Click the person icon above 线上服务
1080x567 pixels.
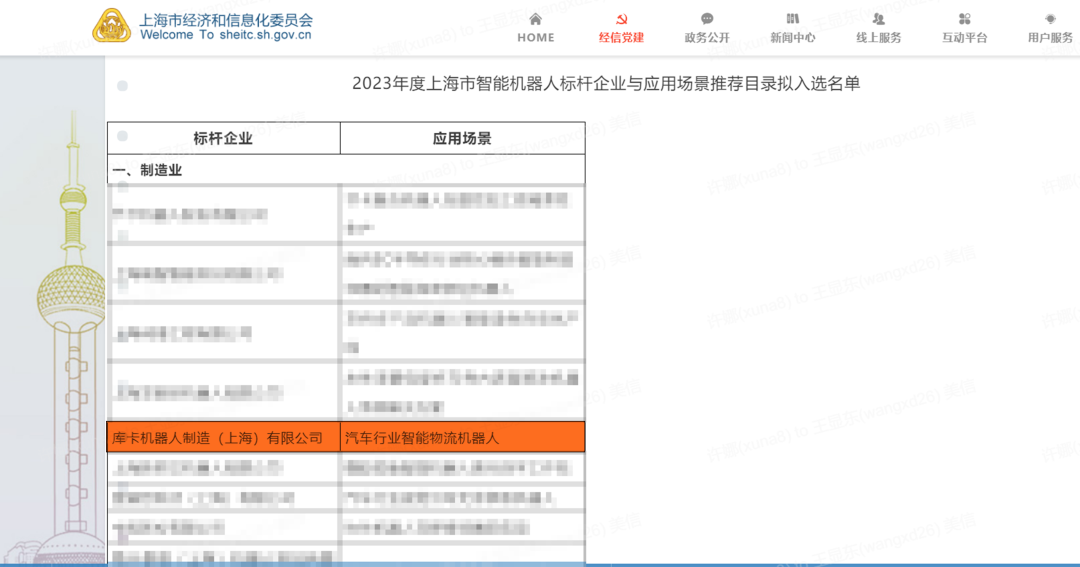(x=878, y=19)
